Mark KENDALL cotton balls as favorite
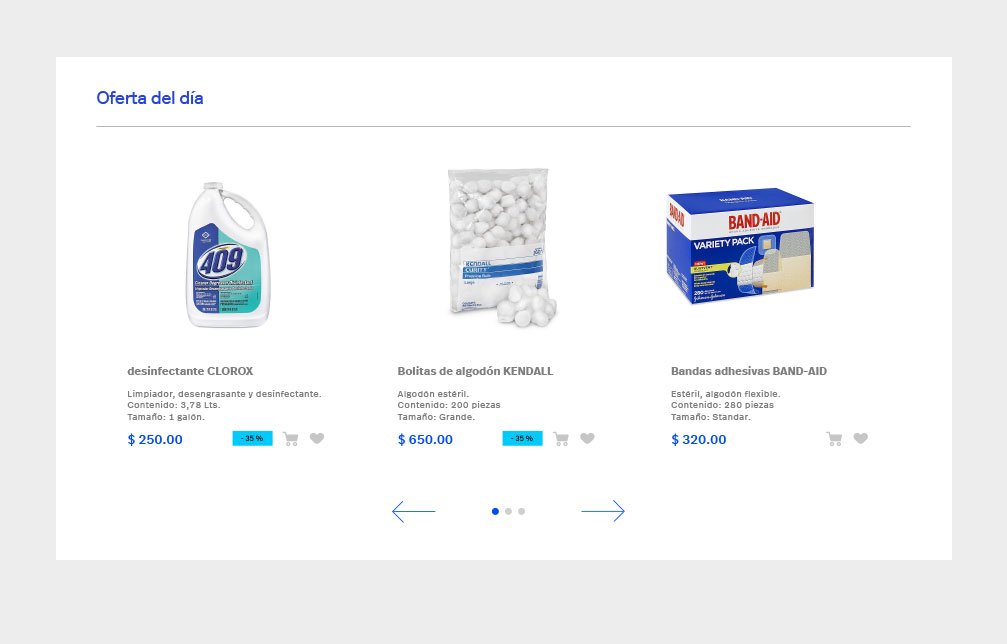The height and width of the screenshot is (644, 1007). click(x=588, y=438)
